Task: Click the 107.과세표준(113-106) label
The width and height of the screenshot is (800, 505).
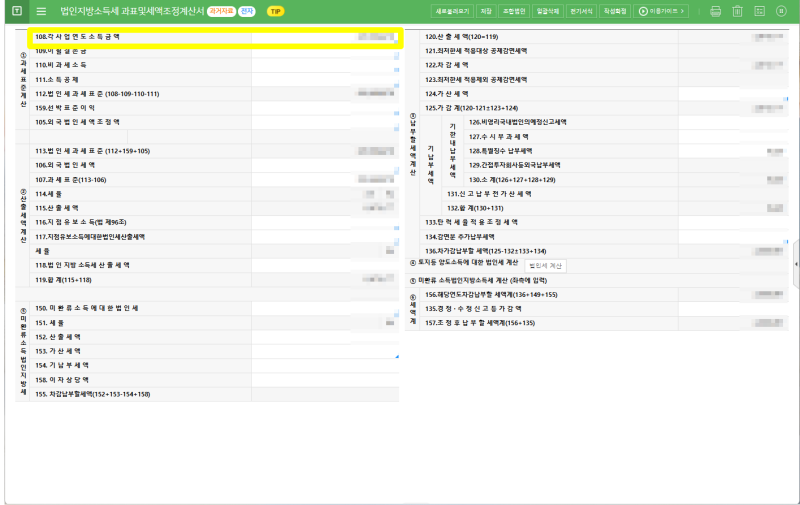Action: coord(70,180)
